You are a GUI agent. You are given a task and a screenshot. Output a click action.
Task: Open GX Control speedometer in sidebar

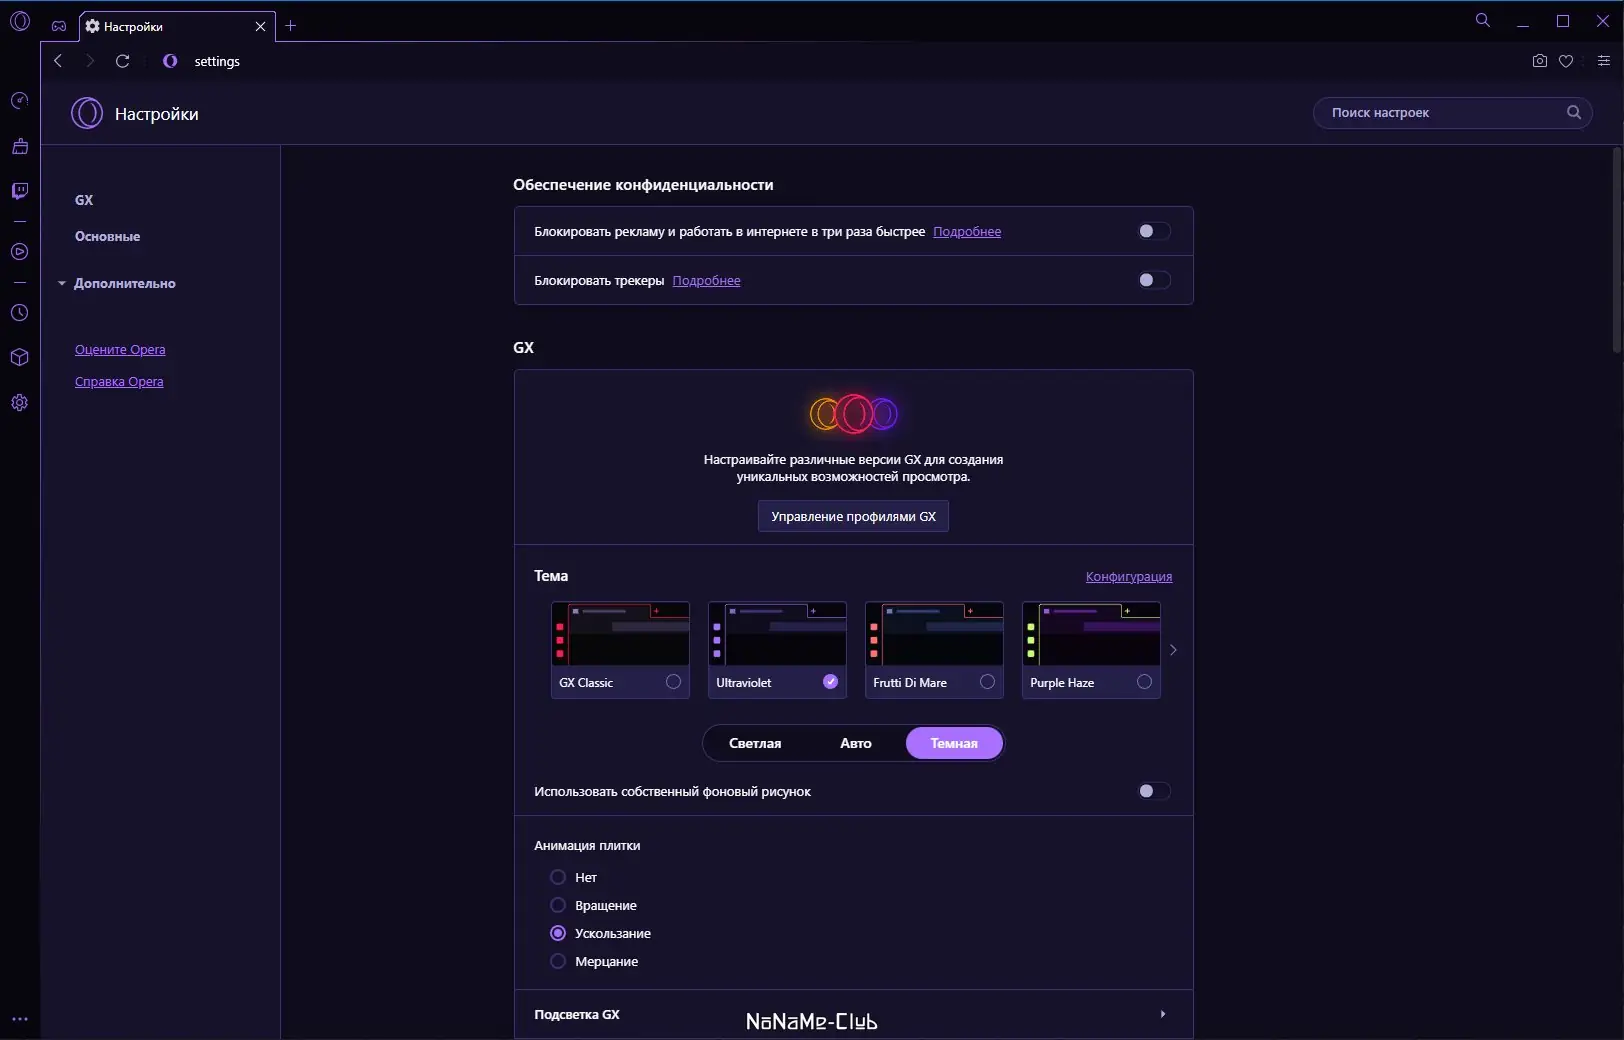point(19,101)
